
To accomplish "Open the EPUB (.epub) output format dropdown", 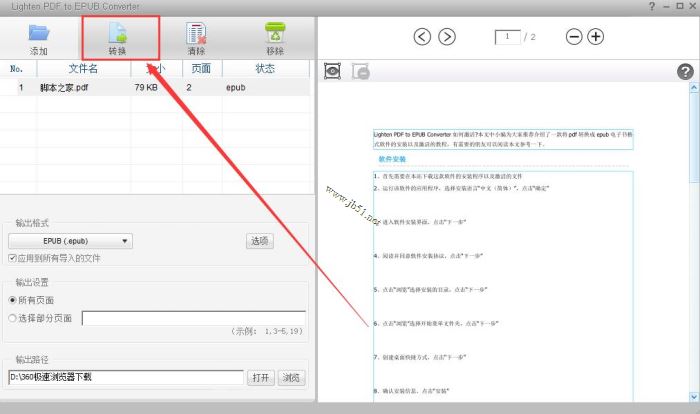I will tap(71, 241).
